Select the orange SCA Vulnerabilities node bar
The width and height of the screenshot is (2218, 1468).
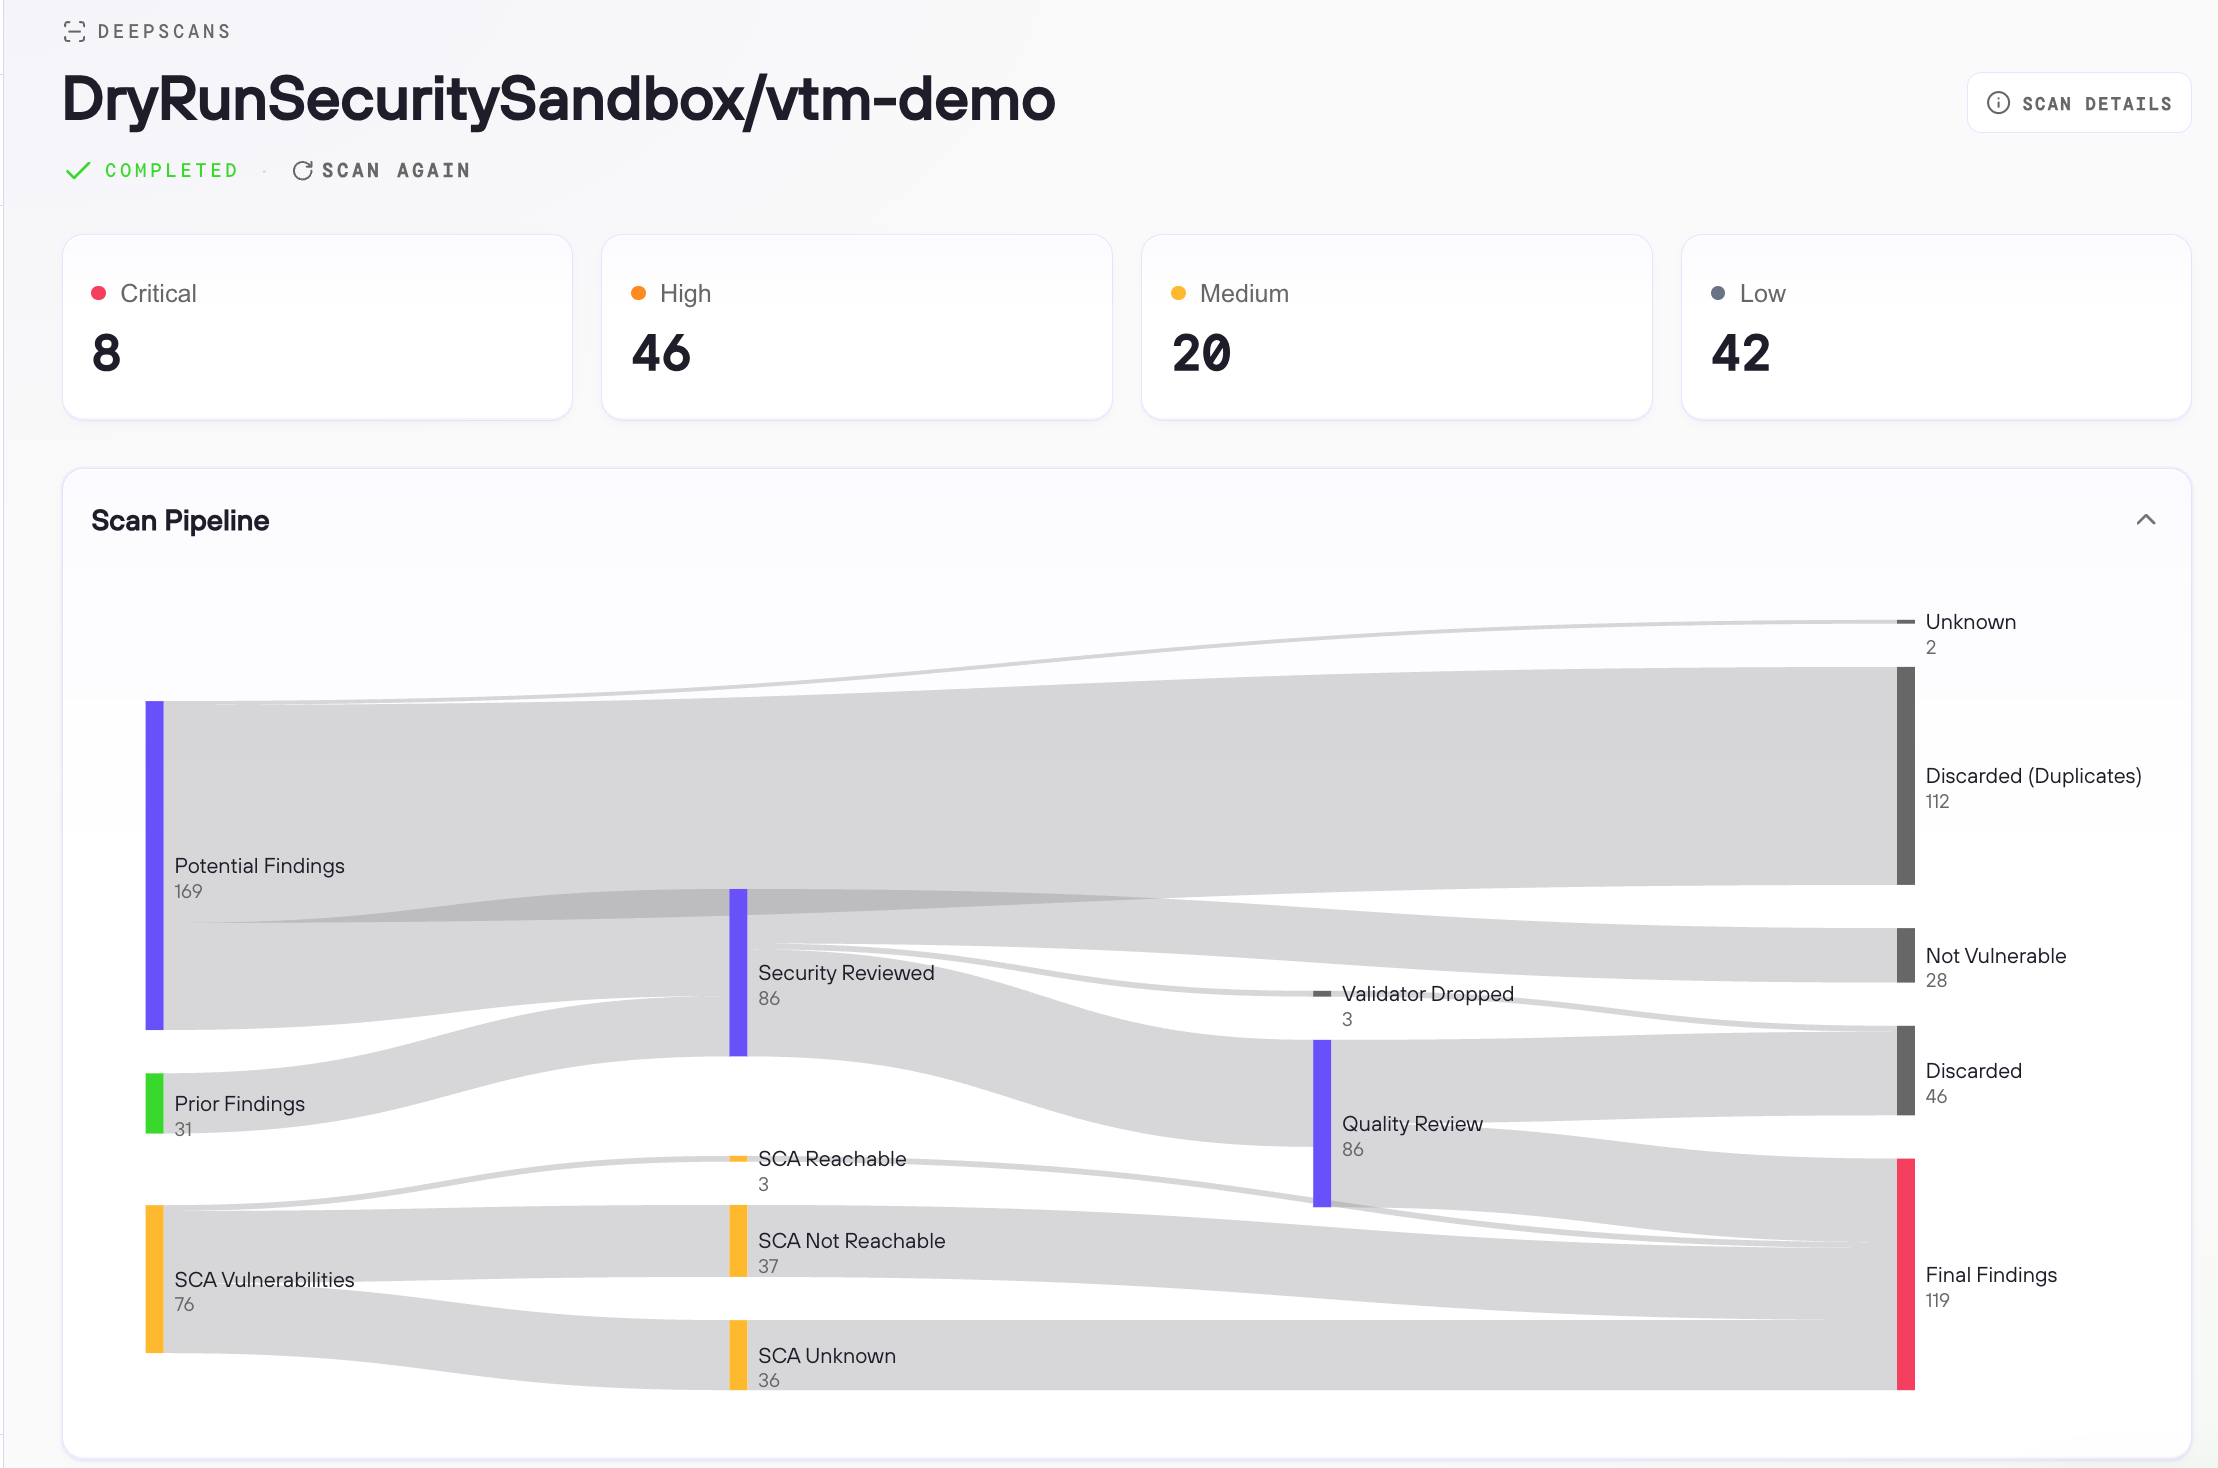click(x=154, y=1279)
